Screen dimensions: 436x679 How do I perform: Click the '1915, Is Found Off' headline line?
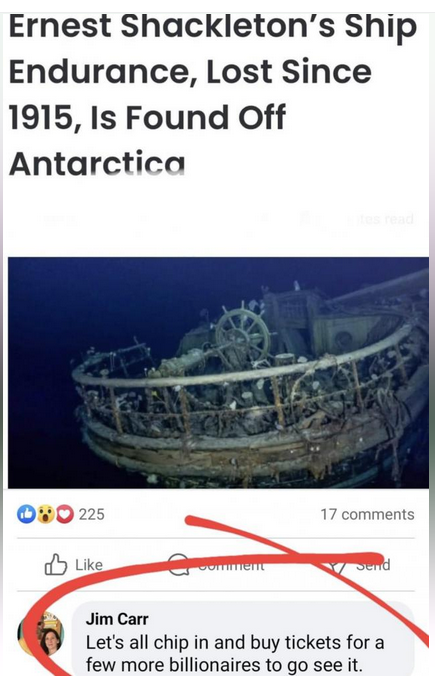(147, 117)
